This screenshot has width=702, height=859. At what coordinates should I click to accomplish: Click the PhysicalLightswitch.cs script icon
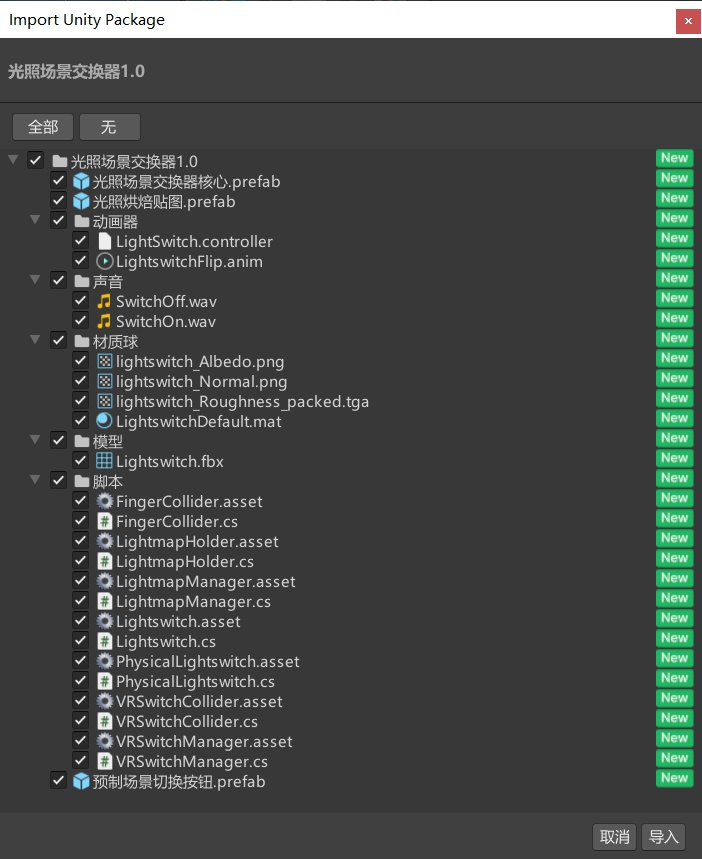click(x=104, y=682)
